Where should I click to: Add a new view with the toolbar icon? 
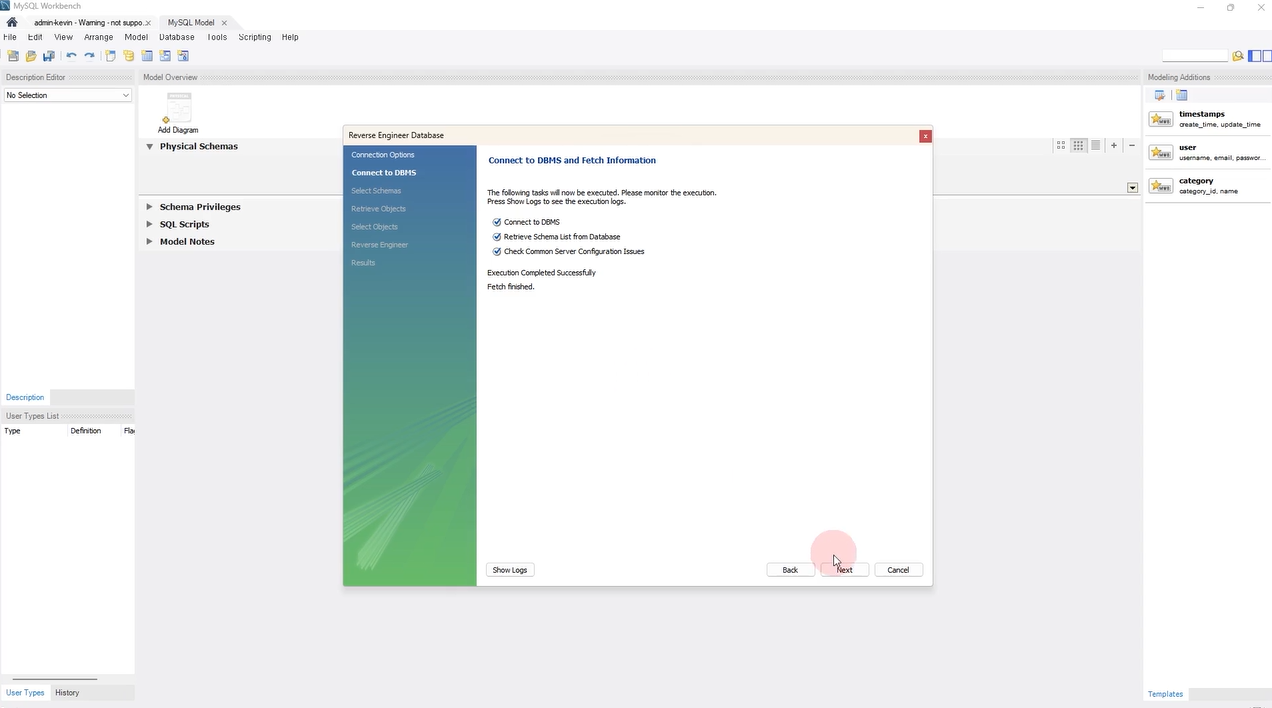pyautogui.click(x=165, y=56)
